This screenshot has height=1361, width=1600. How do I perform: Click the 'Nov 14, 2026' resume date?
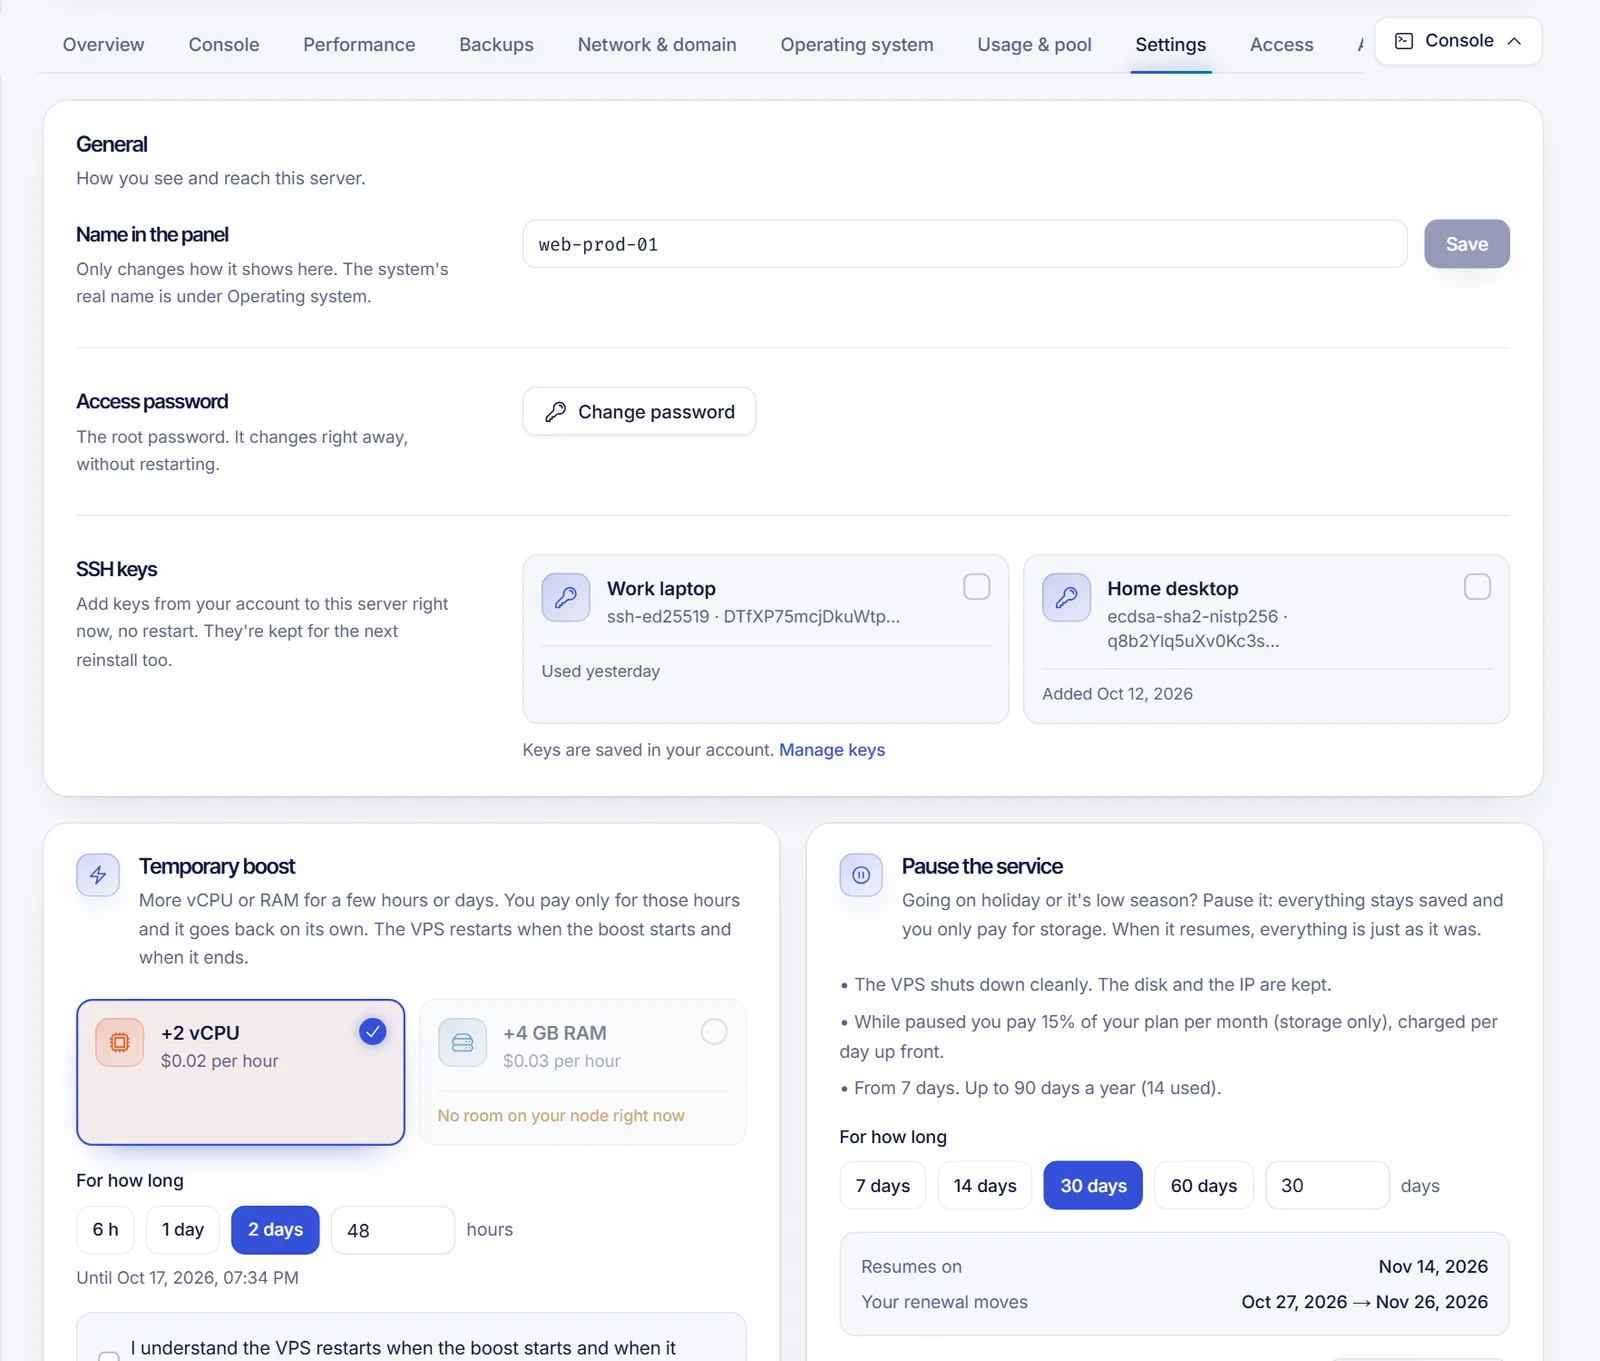coord(1433,1267)
